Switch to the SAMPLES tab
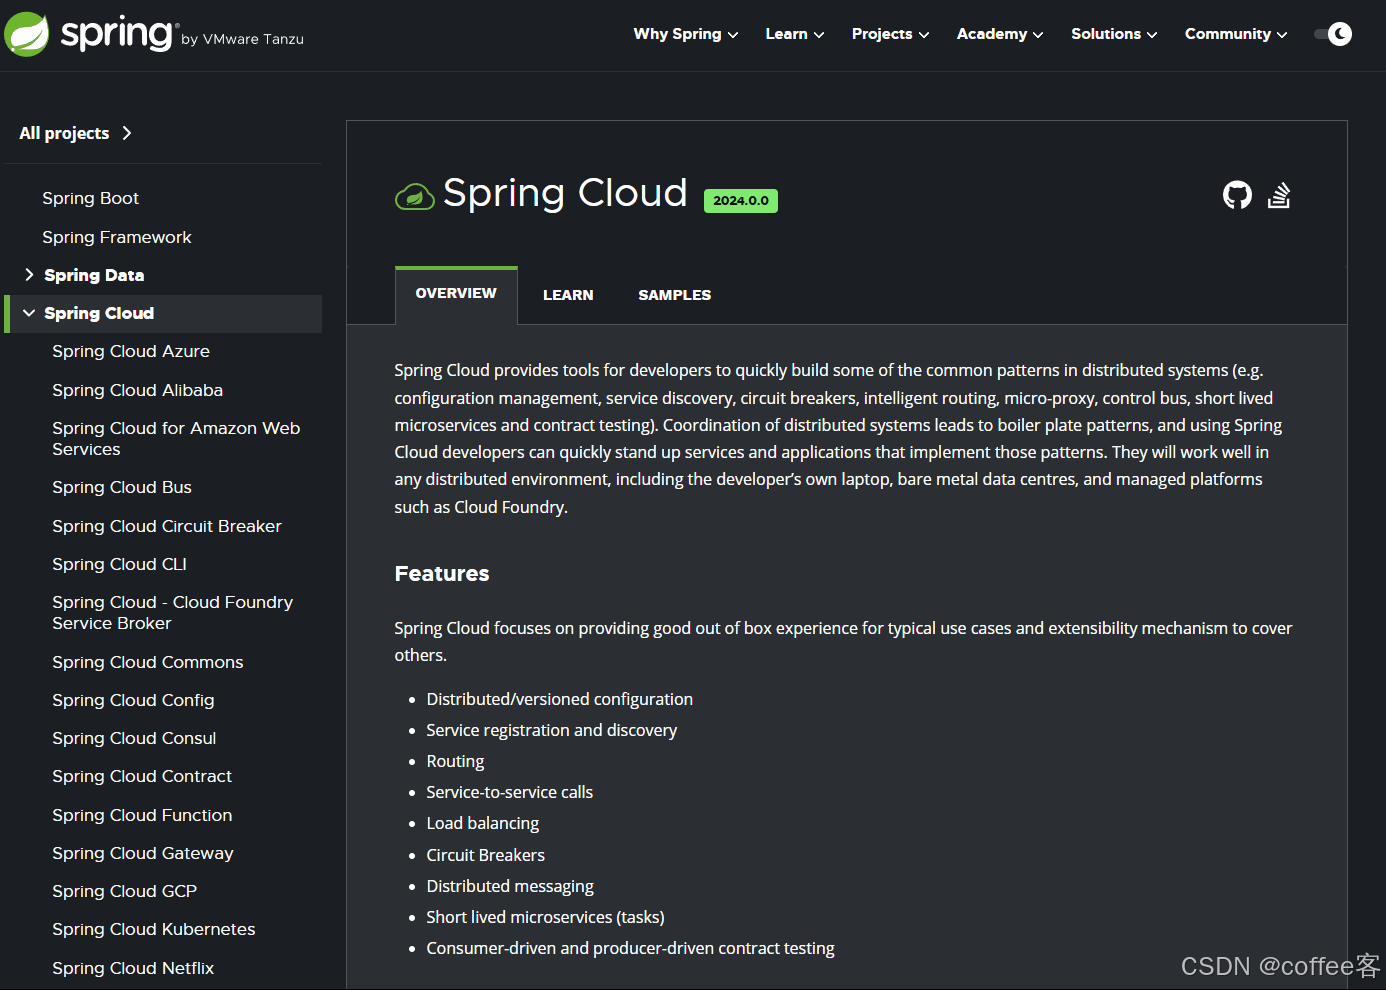Image resolution: width=1386 pixels, height=990 pixels. [x=675, y=295]
